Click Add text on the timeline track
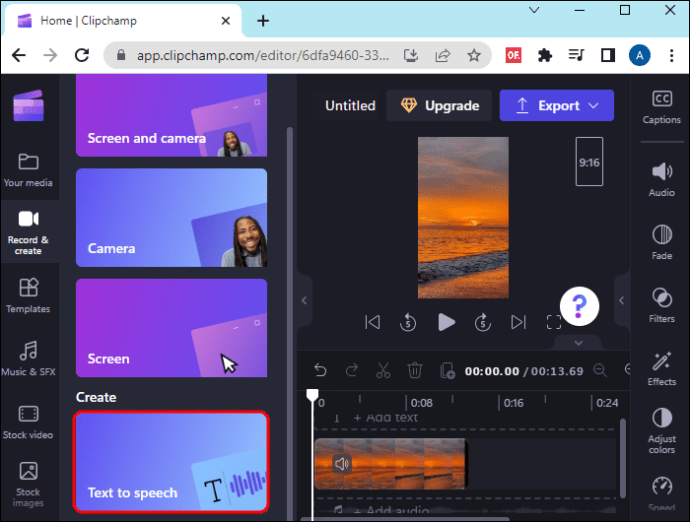This screenshot has width=690, height=522. [386, 417]
